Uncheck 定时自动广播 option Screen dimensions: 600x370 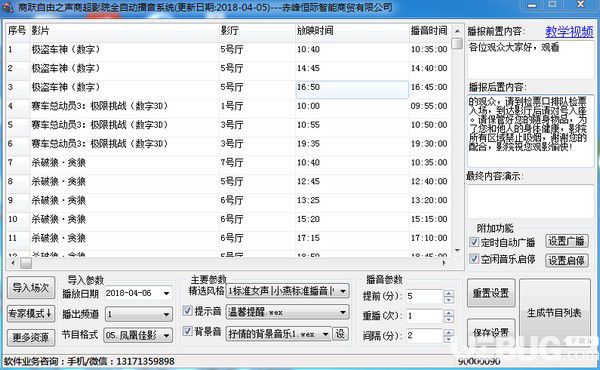pyautogui.click(x=474, y=242)
